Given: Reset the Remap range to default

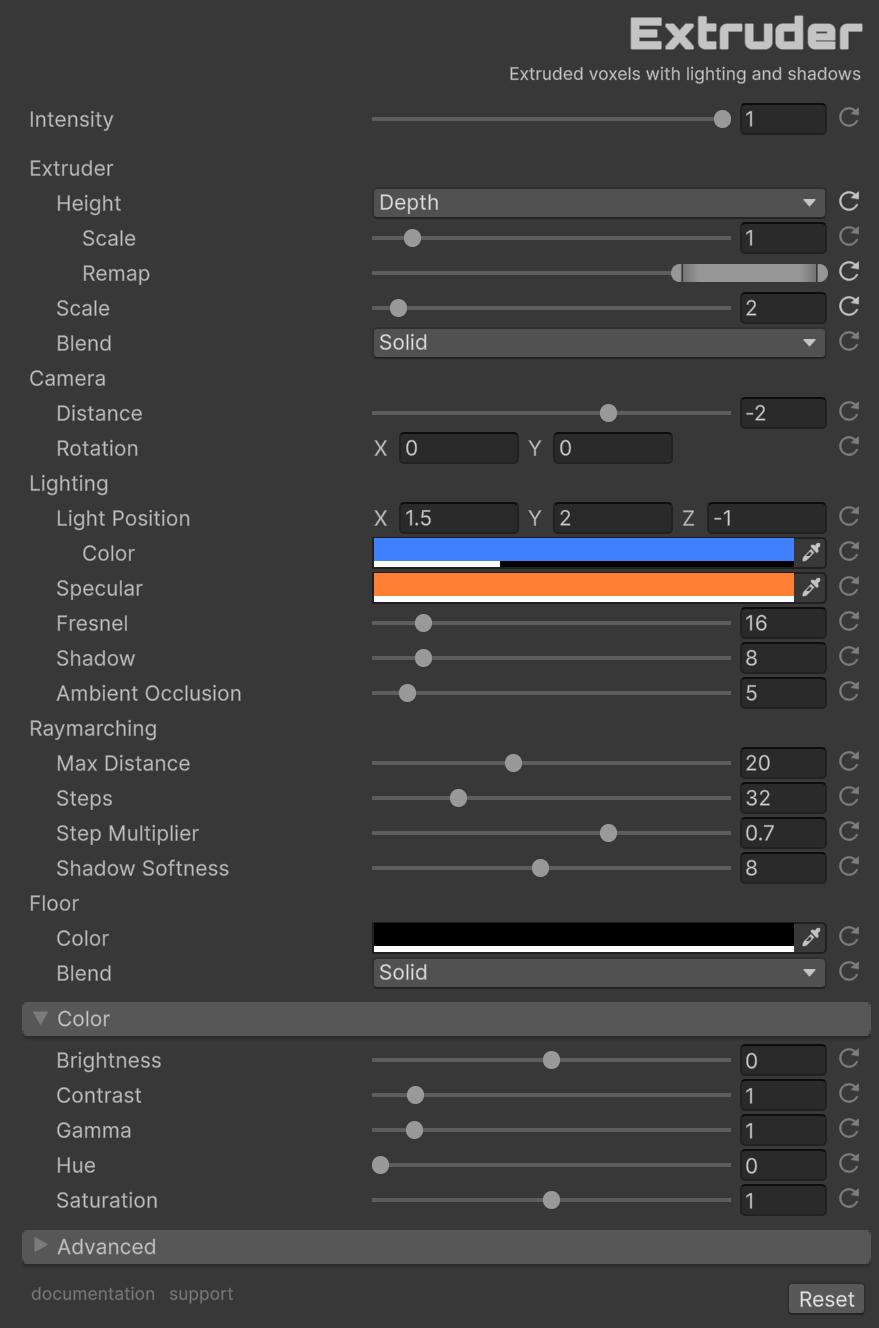Looking at the screenshot, I should click(849, 271).
